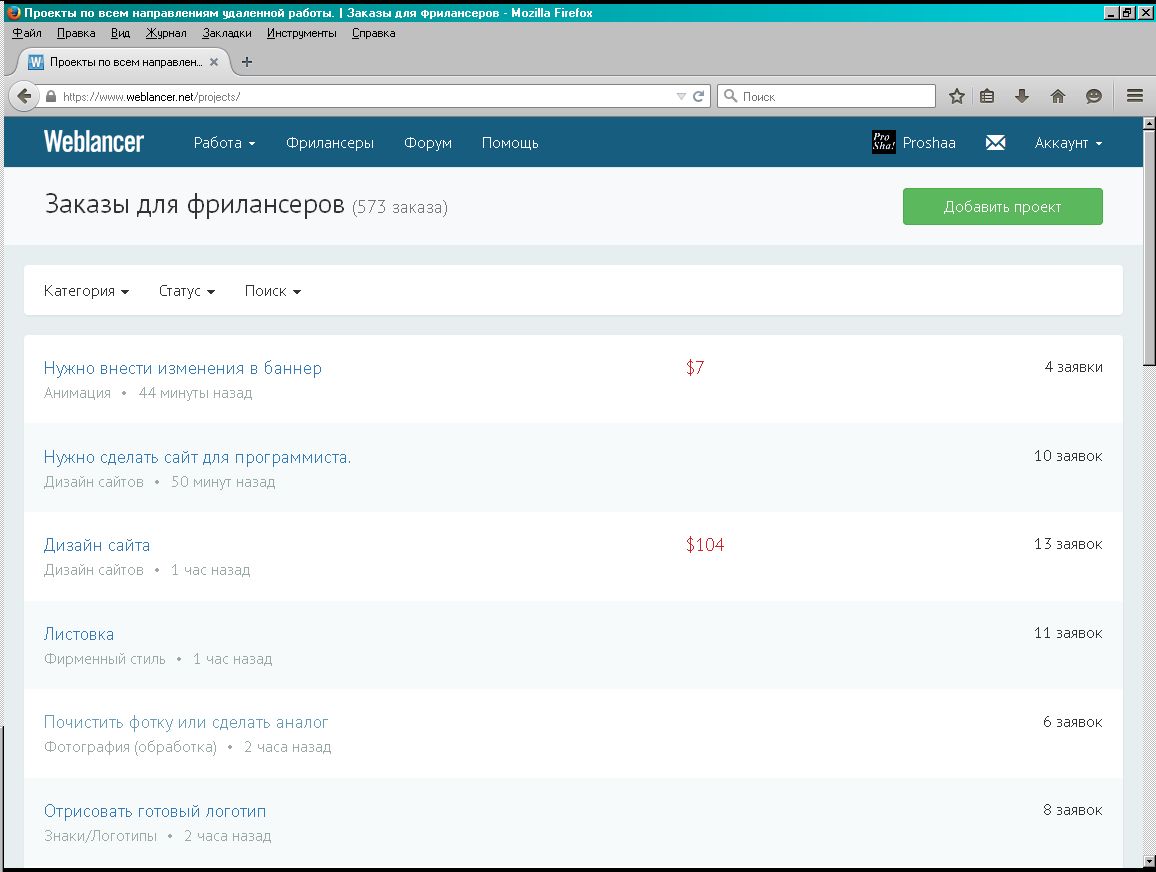Open the Правка menu
The width and height of the screenshot is (1156, 872).
pyautogui.click(x=76, y=33)
